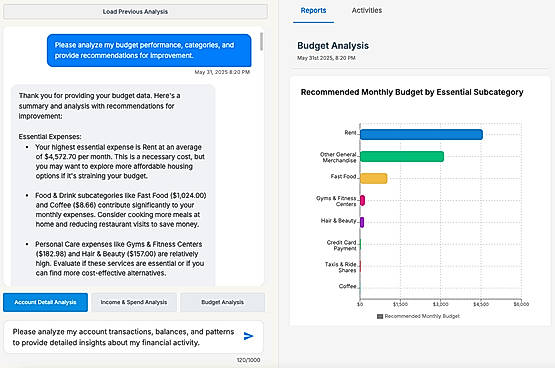Viewport: 555px width, 368px height.
Task: Click the bullet about Rent at $4,572.70
Action: pyautogui.click(x=120, y=161)
